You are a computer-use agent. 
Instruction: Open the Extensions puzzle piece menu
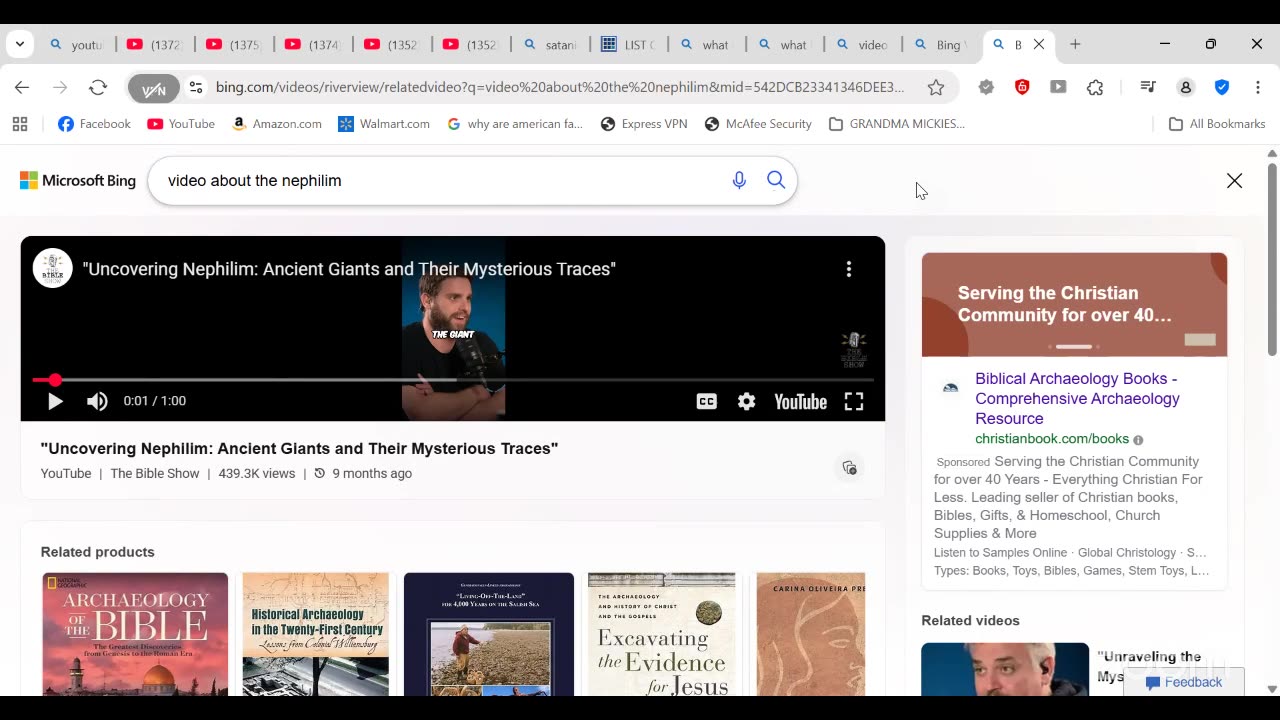point(1095,87)
